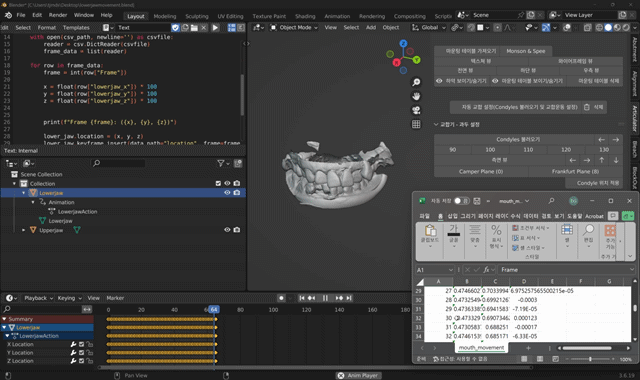Toggle the camera view gizmo
Screen dimensions: 640x380
coord(416,110)
